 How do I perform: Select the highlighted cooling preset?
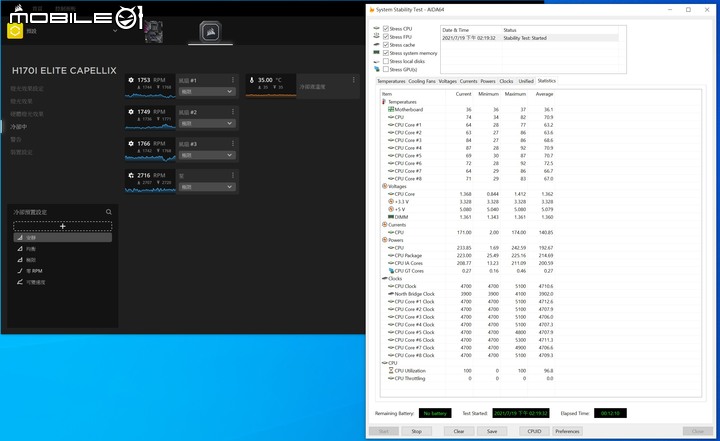pos(62,237)
